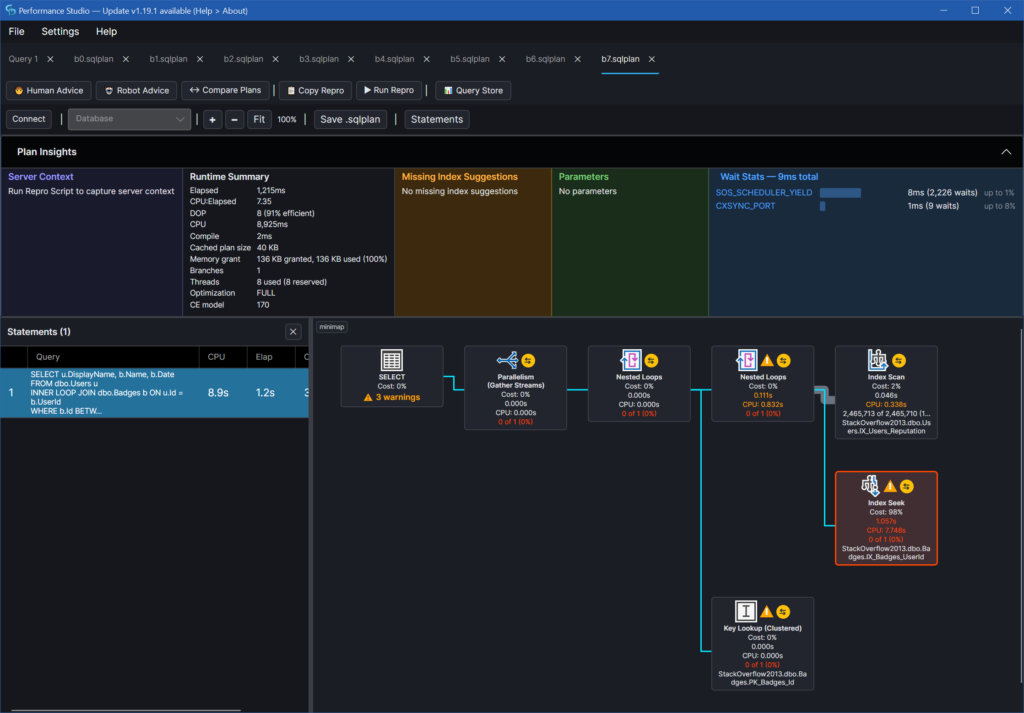Open the Help menu
This screenshot has height=713, width=1024.
pyautogui.click(x=106, y=31)
